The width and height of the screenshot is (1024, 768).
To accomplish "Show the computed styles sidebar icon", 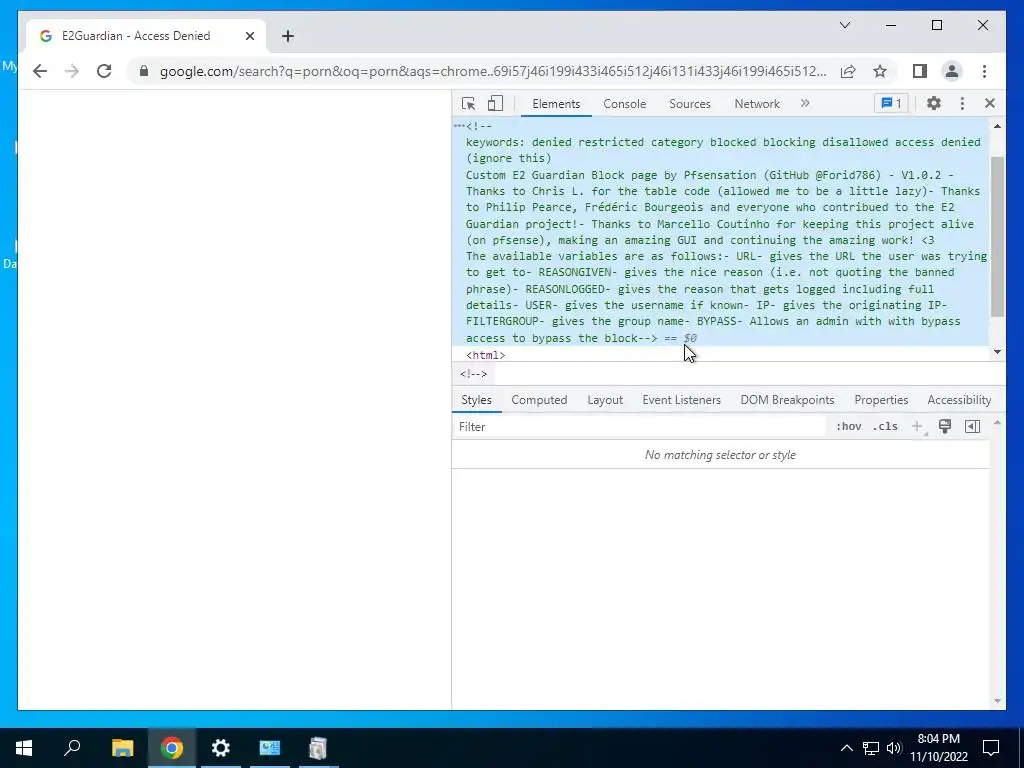I will click(972, 426).
